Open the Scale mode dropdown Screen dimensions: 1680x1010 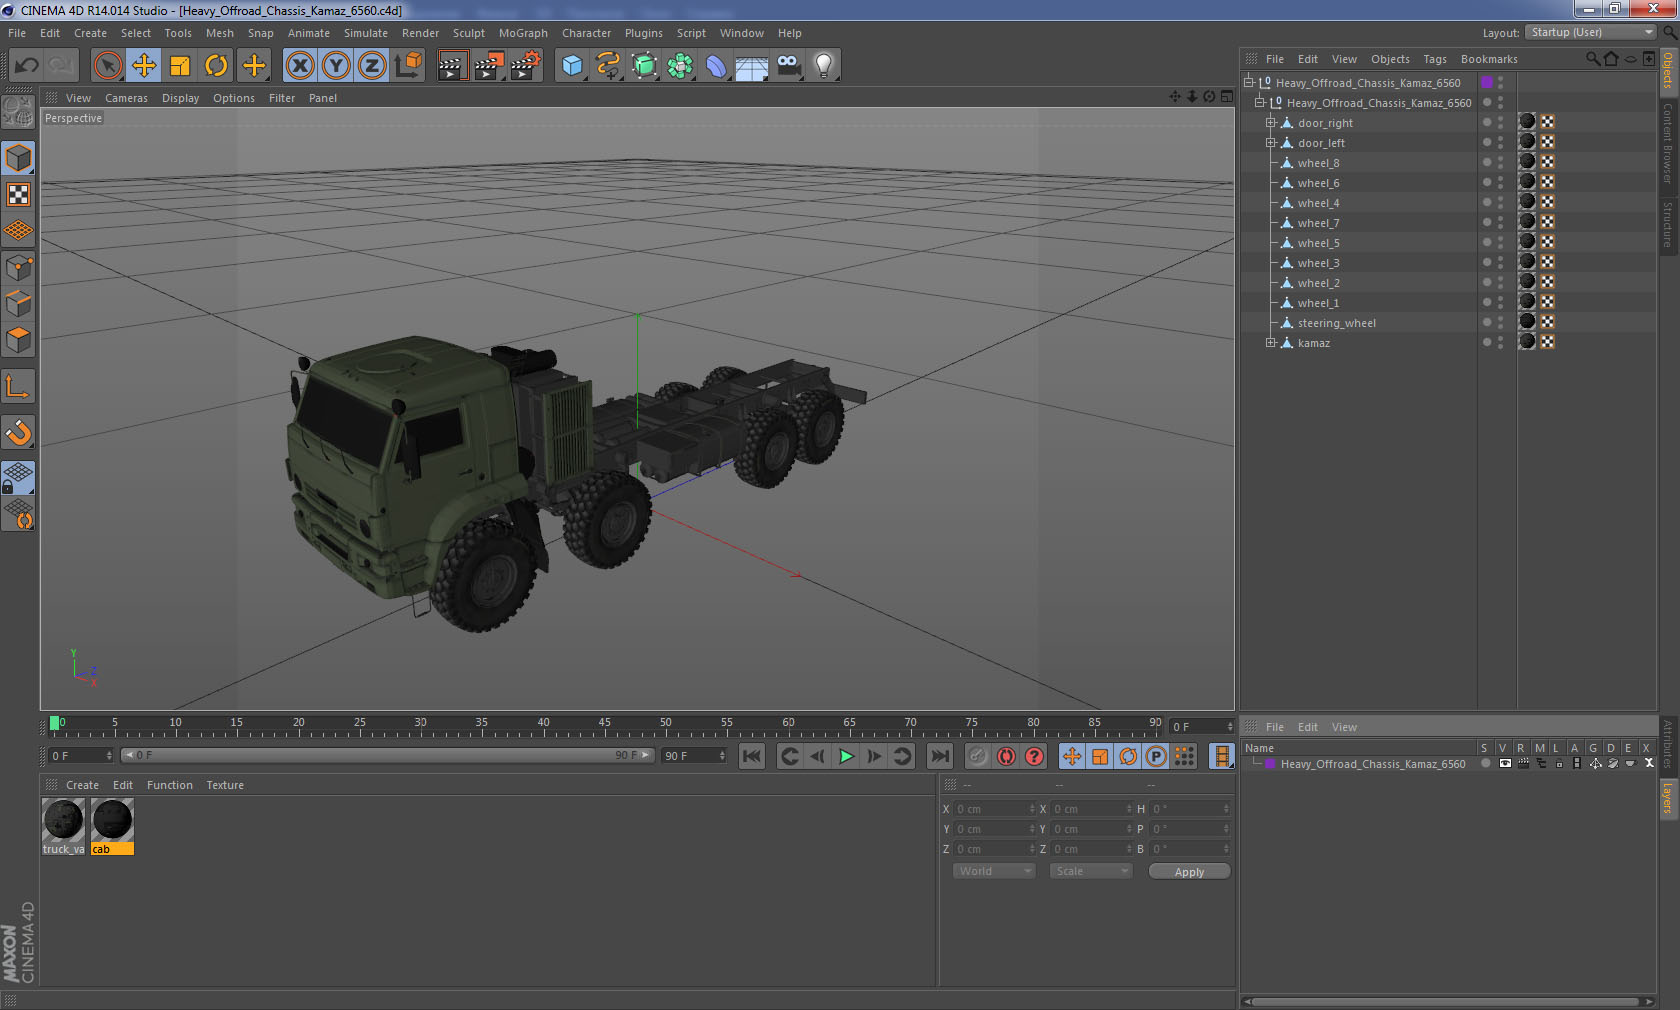click(1091, 871)
